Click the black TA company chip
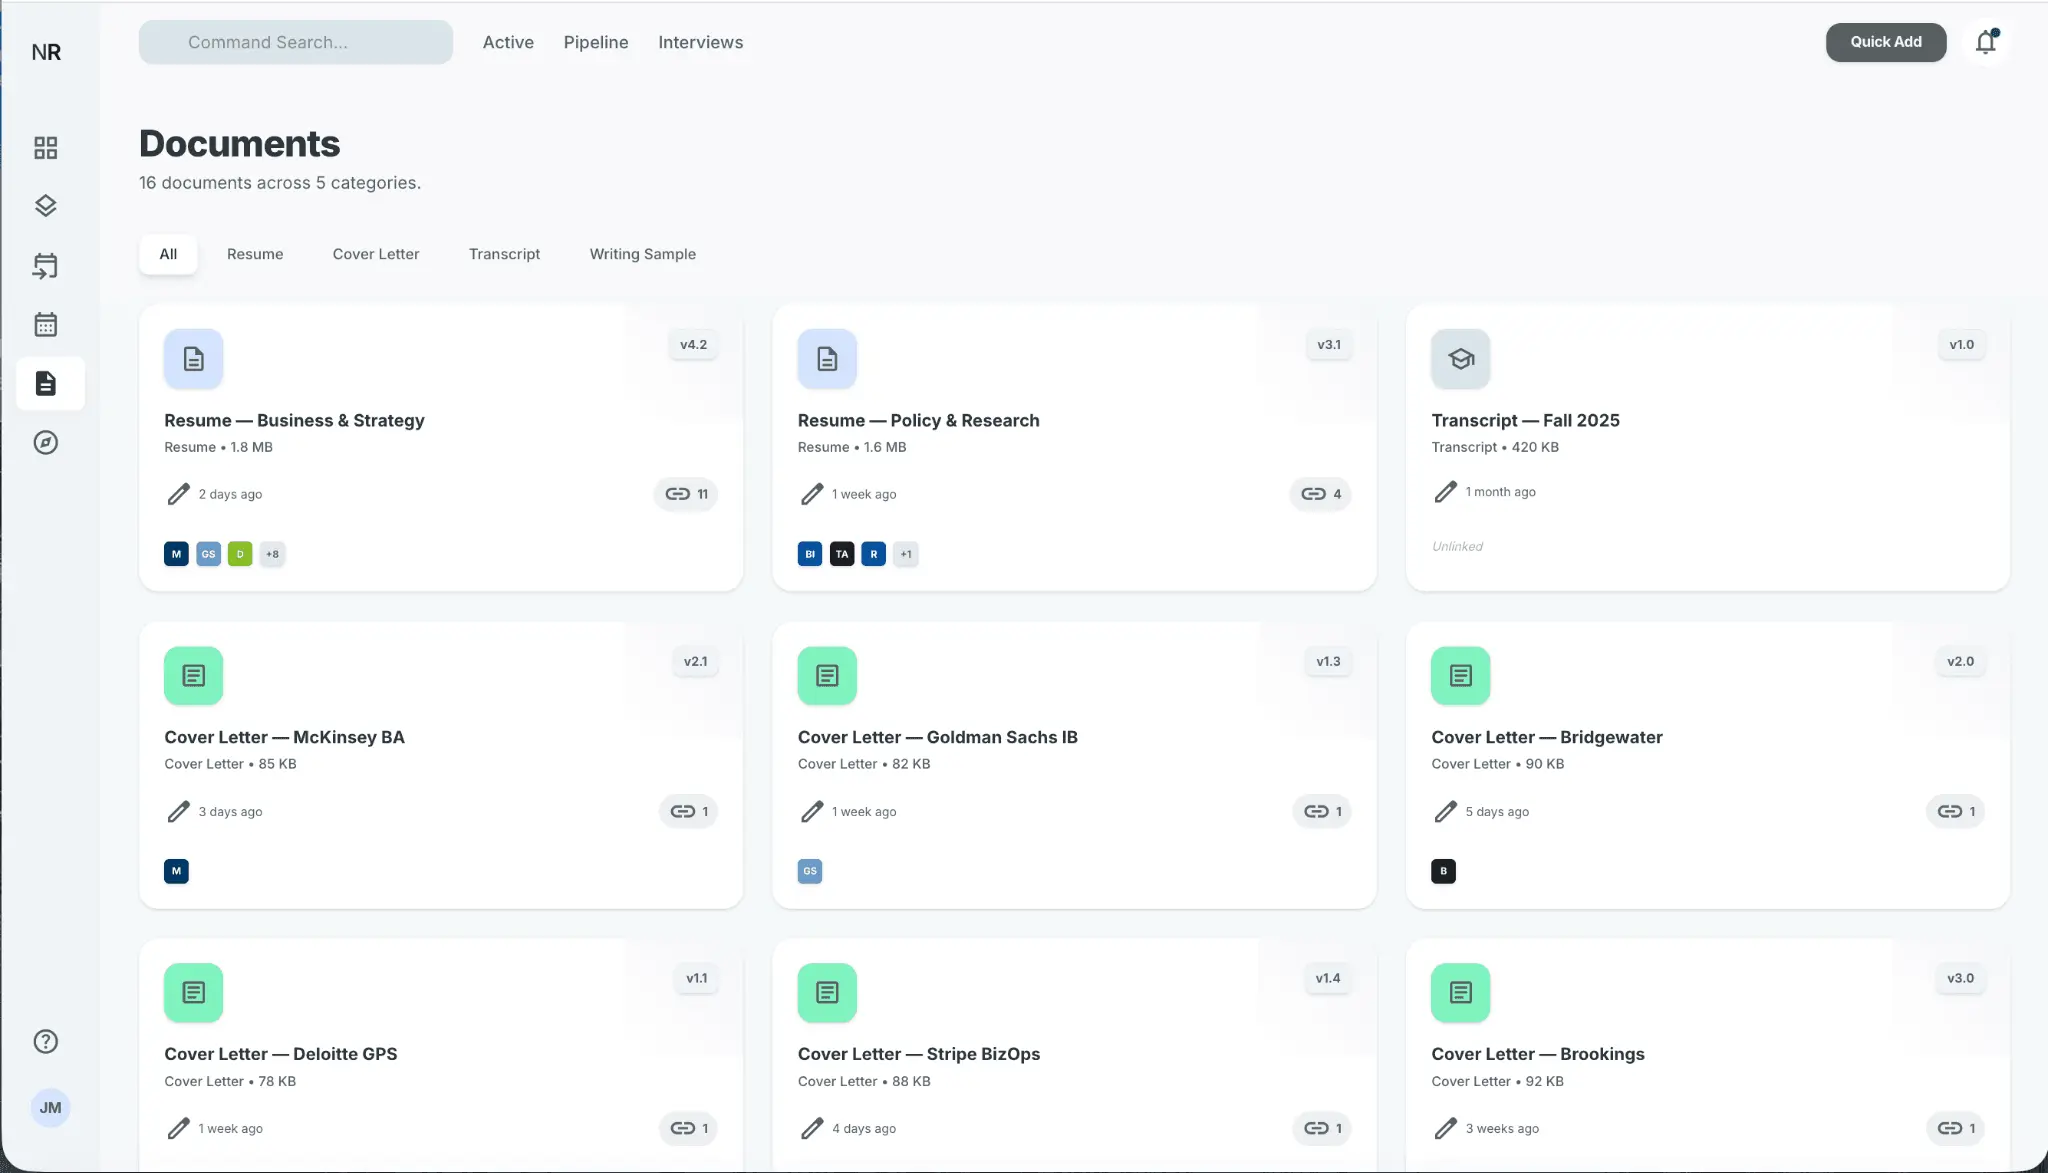 tap(842, 554)
